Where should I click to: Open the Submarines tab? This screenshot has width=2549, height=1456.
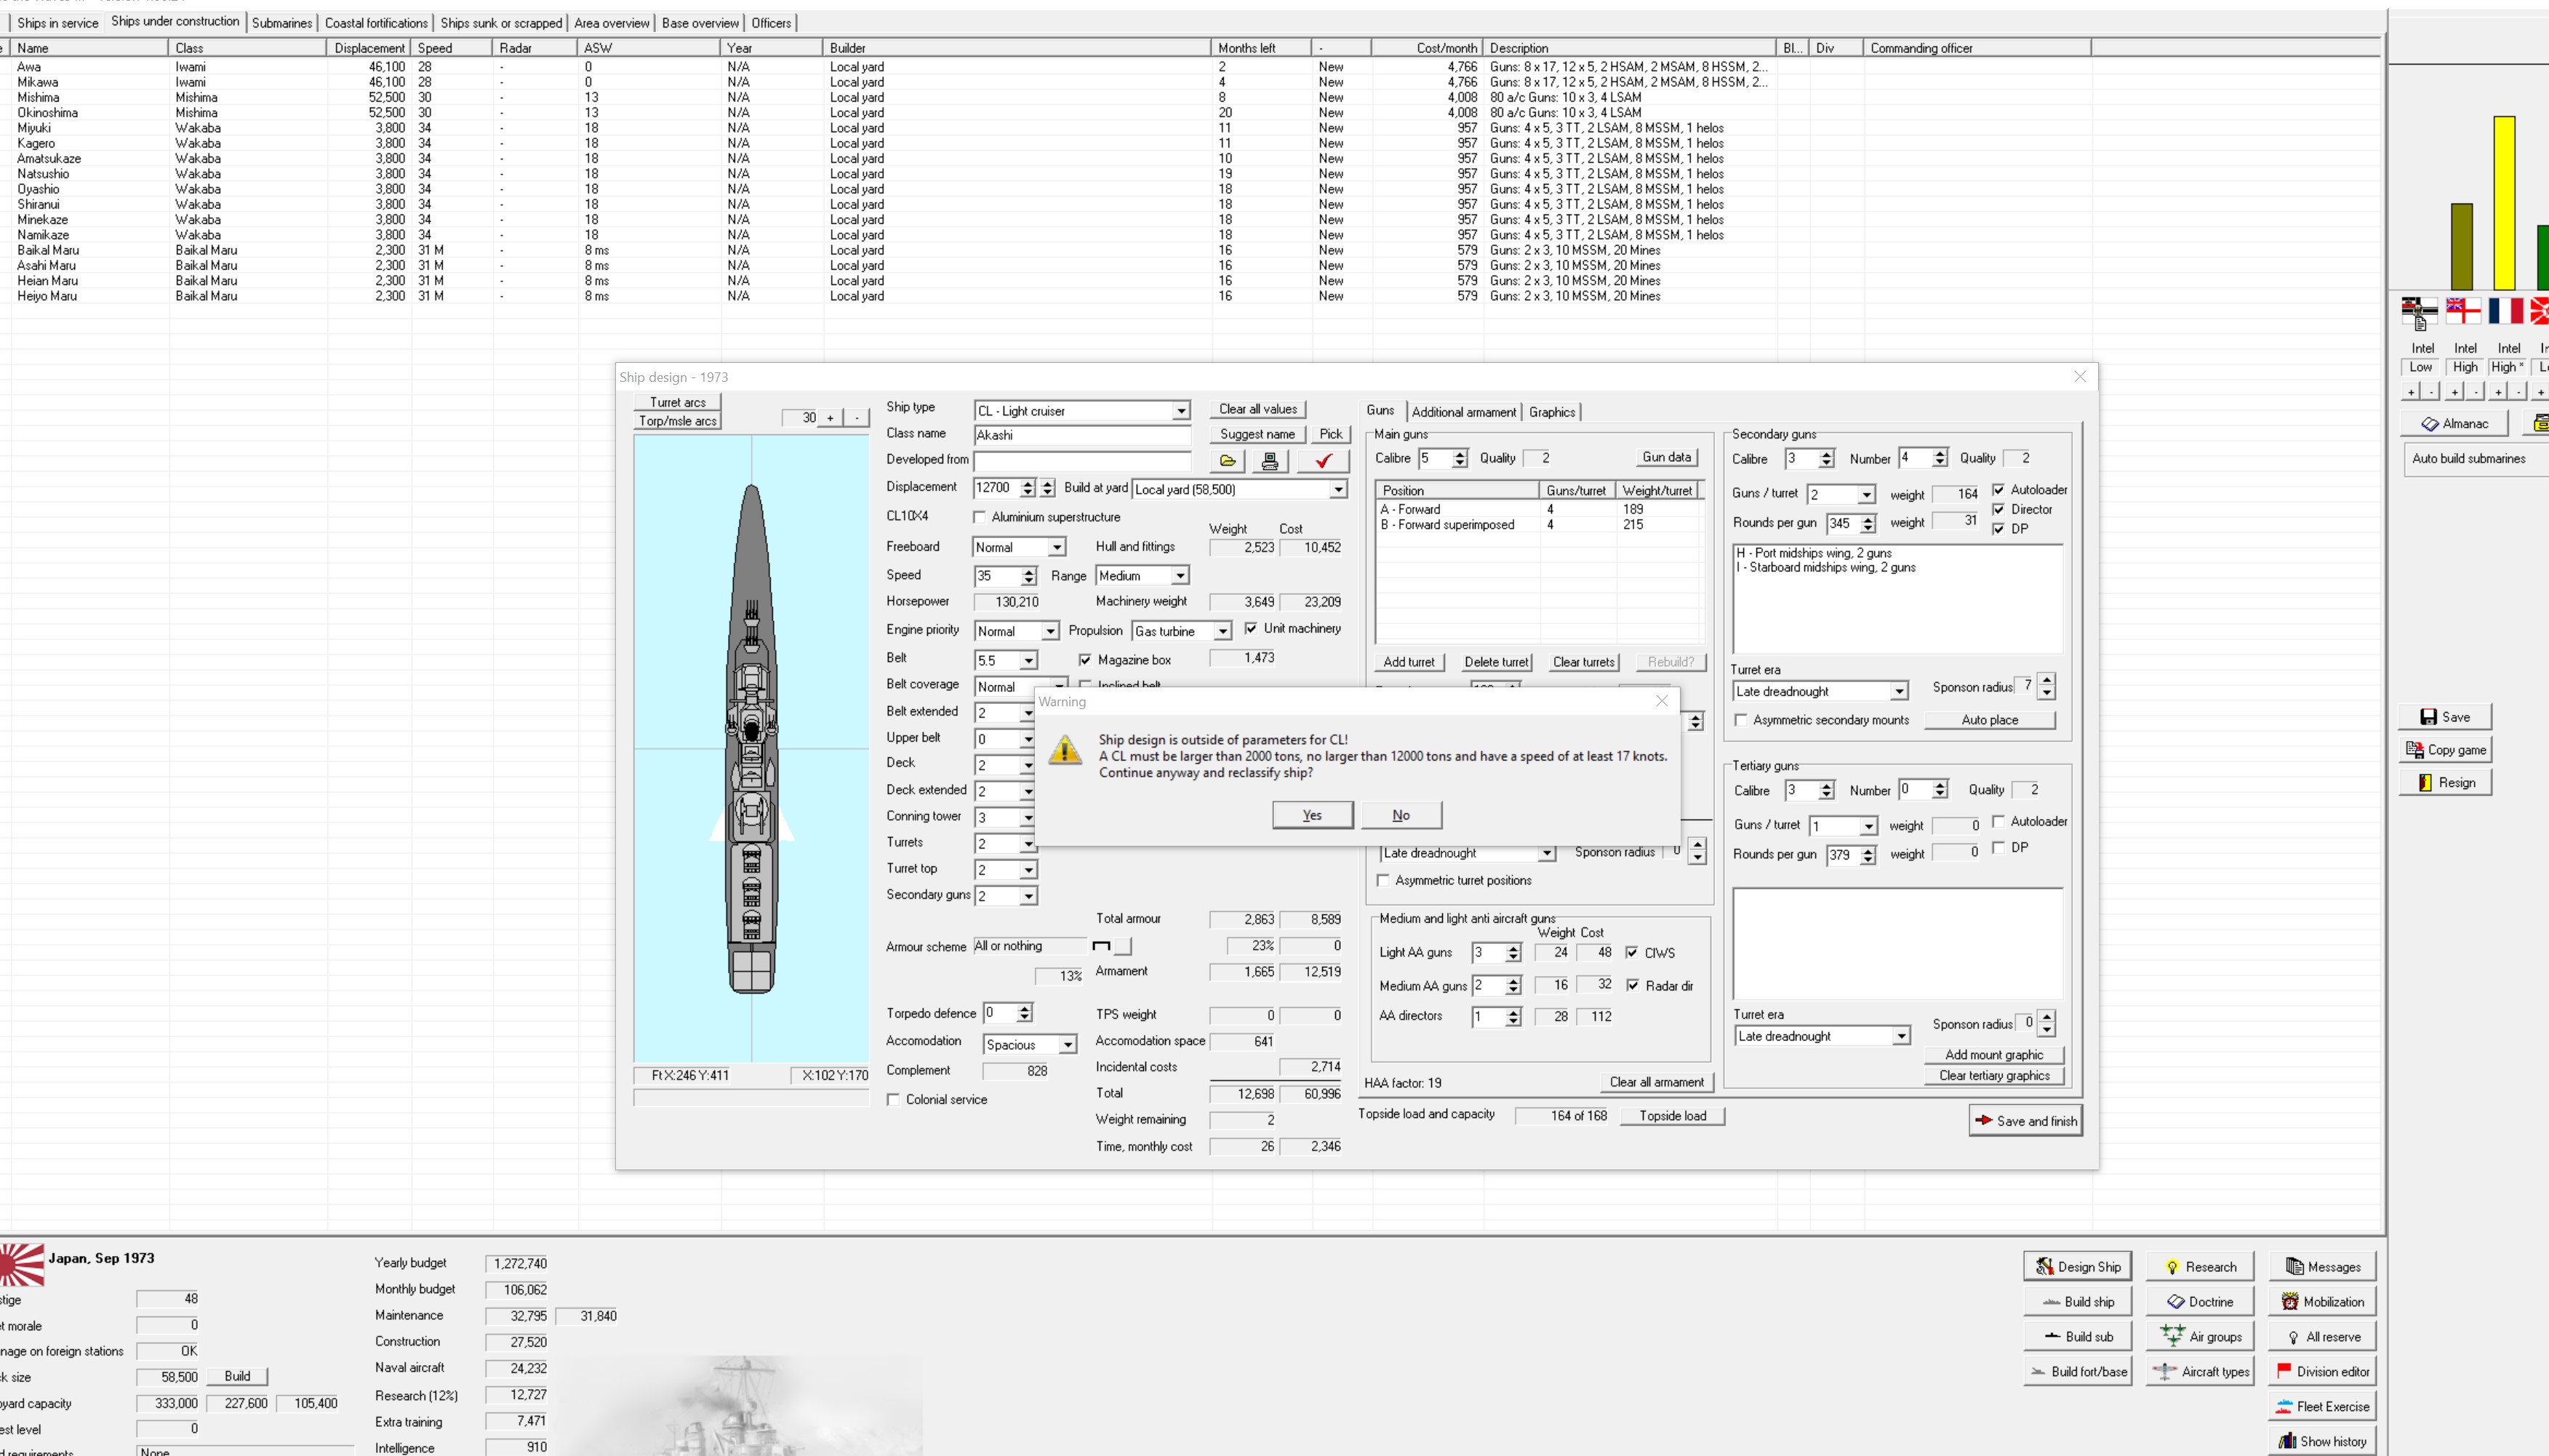281,22
